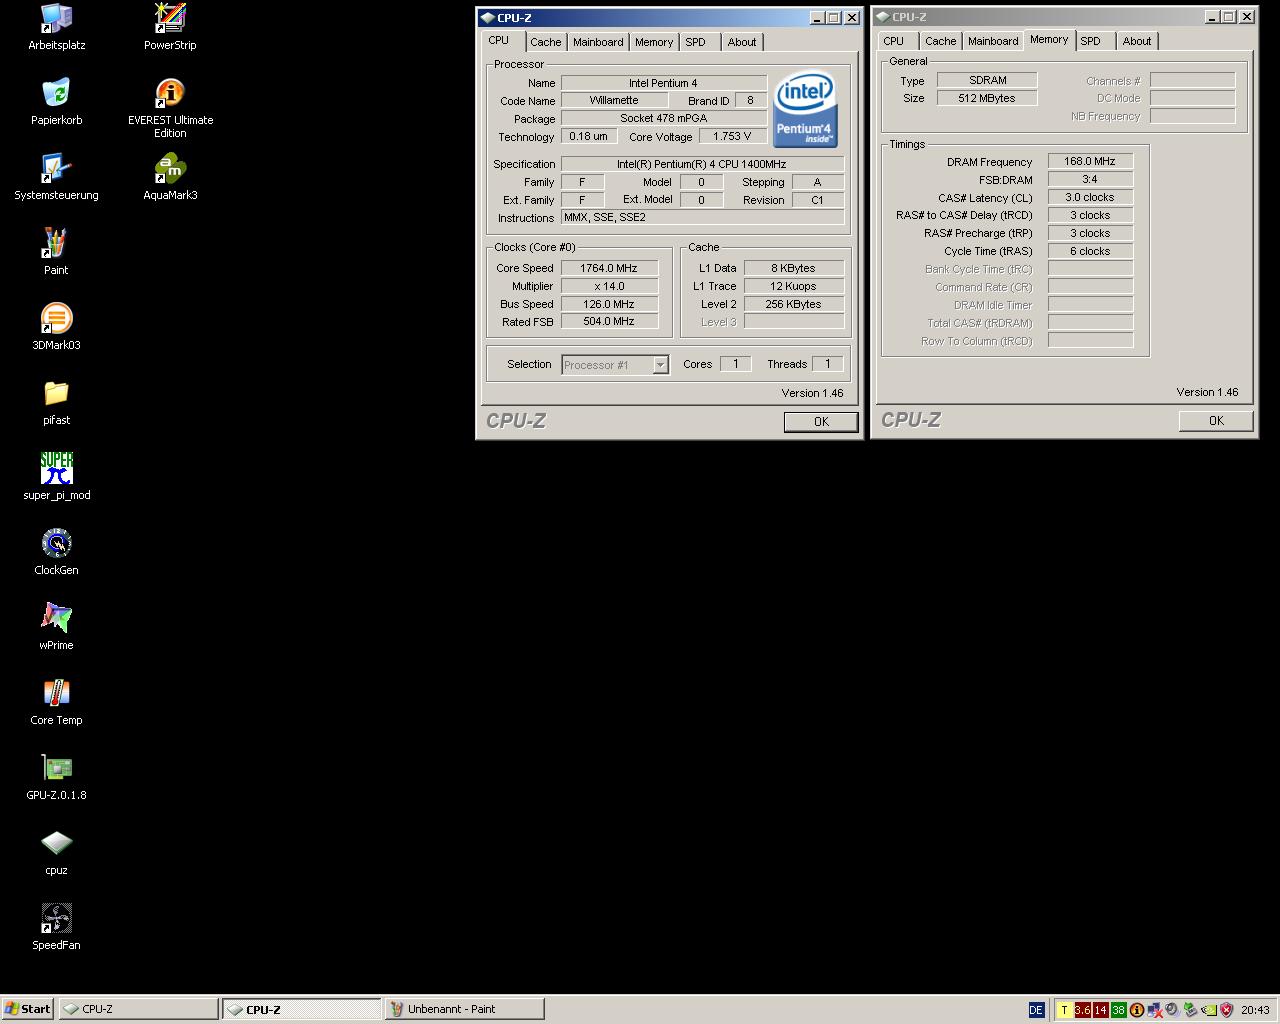Click the Code Name Willamette field
The image size is (1280, 1024).
tap(614, 100)
